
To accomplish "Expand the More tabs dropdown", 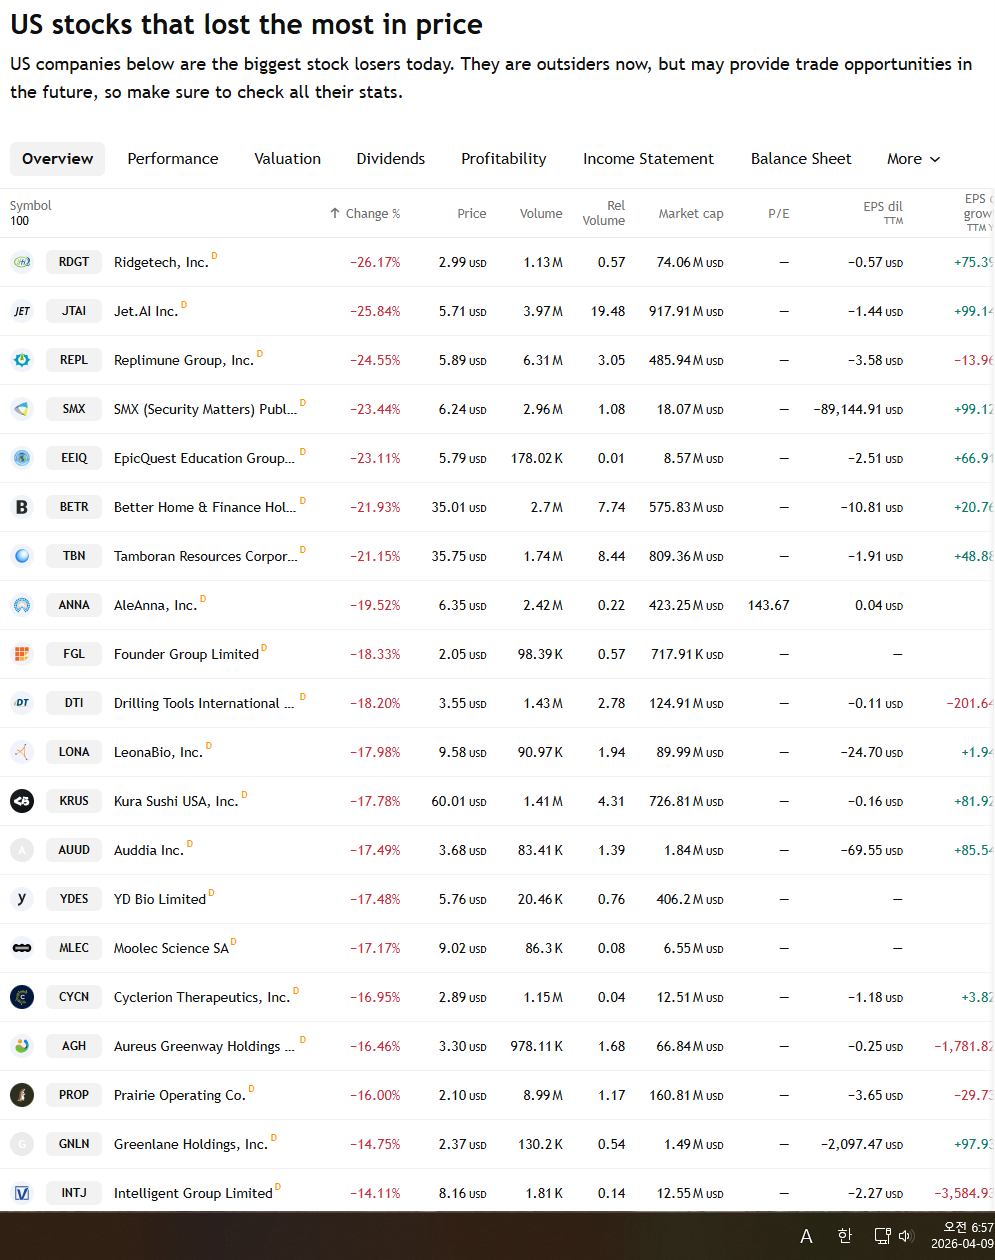I will [x=914, y=159].
